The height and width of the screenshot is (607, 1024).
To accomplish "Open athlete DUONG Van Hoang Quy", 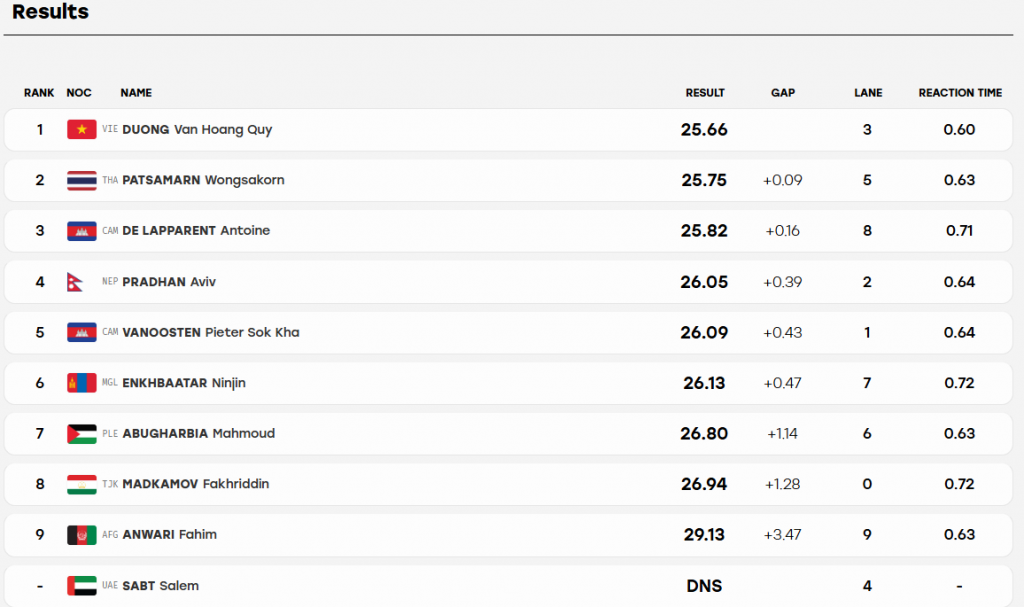I will tap(197, 129).
